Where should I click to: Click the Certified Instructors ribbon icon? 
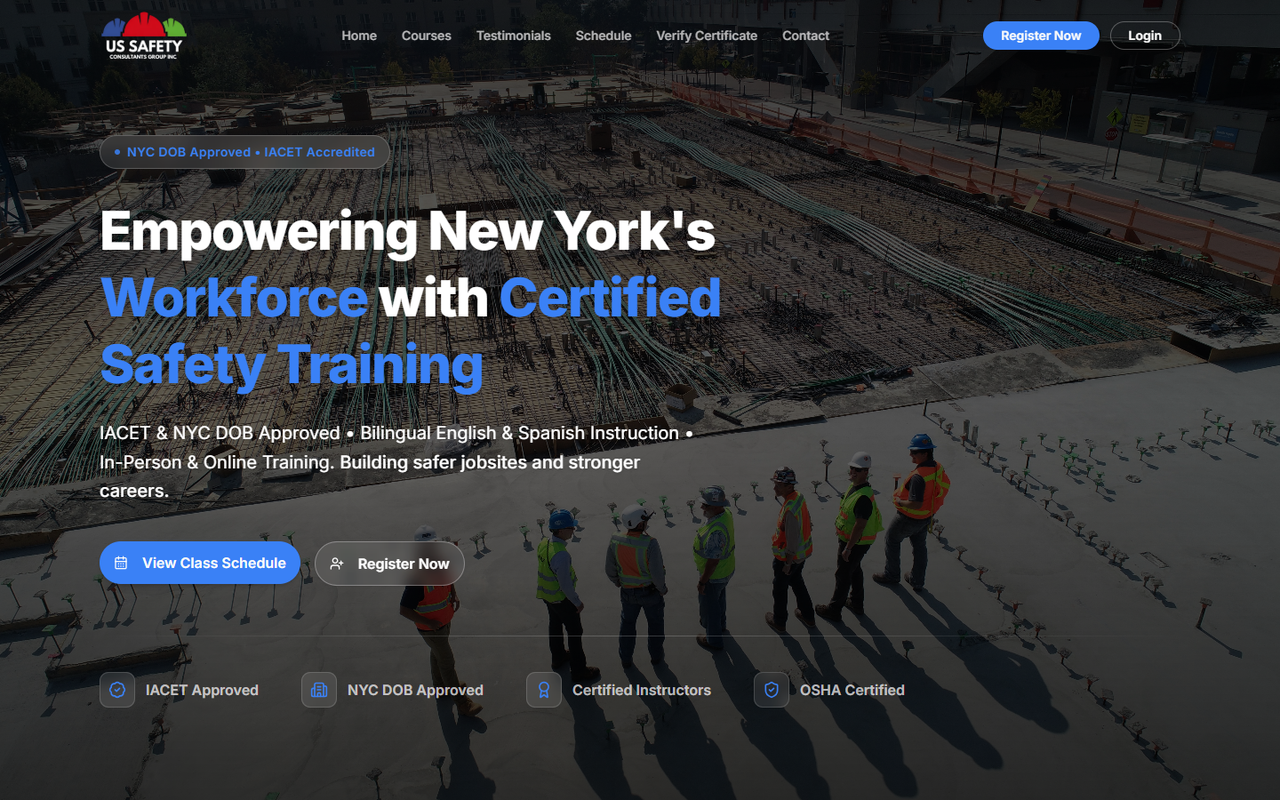(544, 690)
